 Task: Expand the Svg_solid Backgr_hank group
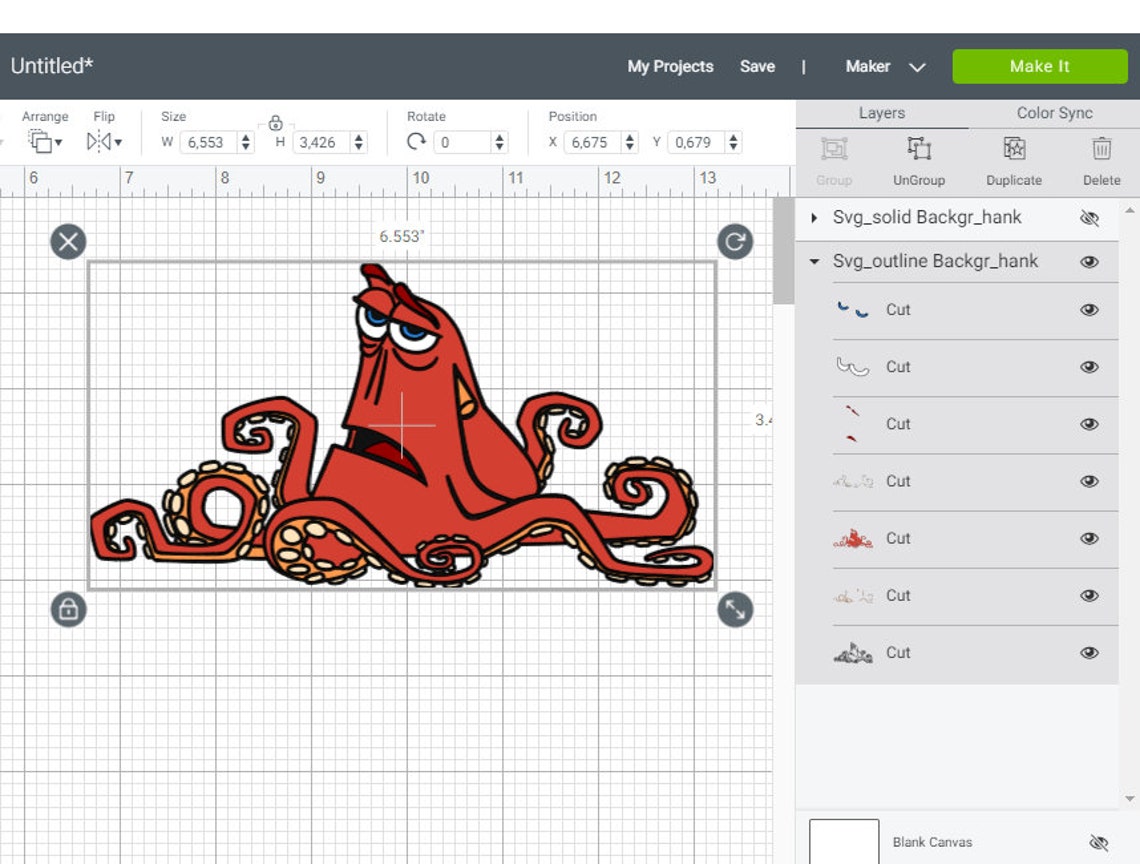(x=814, y=217)
